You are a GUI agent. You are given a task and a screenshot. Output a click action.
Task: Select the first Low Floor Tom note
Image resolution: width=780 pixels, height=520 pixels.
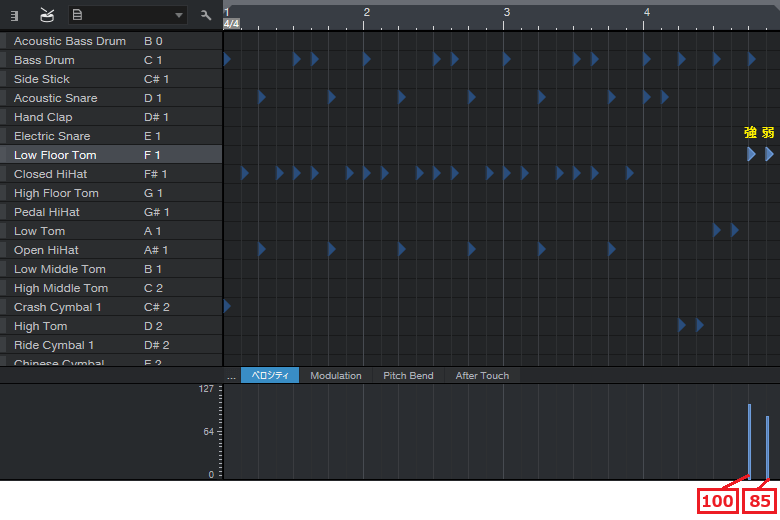click(751, 154)
